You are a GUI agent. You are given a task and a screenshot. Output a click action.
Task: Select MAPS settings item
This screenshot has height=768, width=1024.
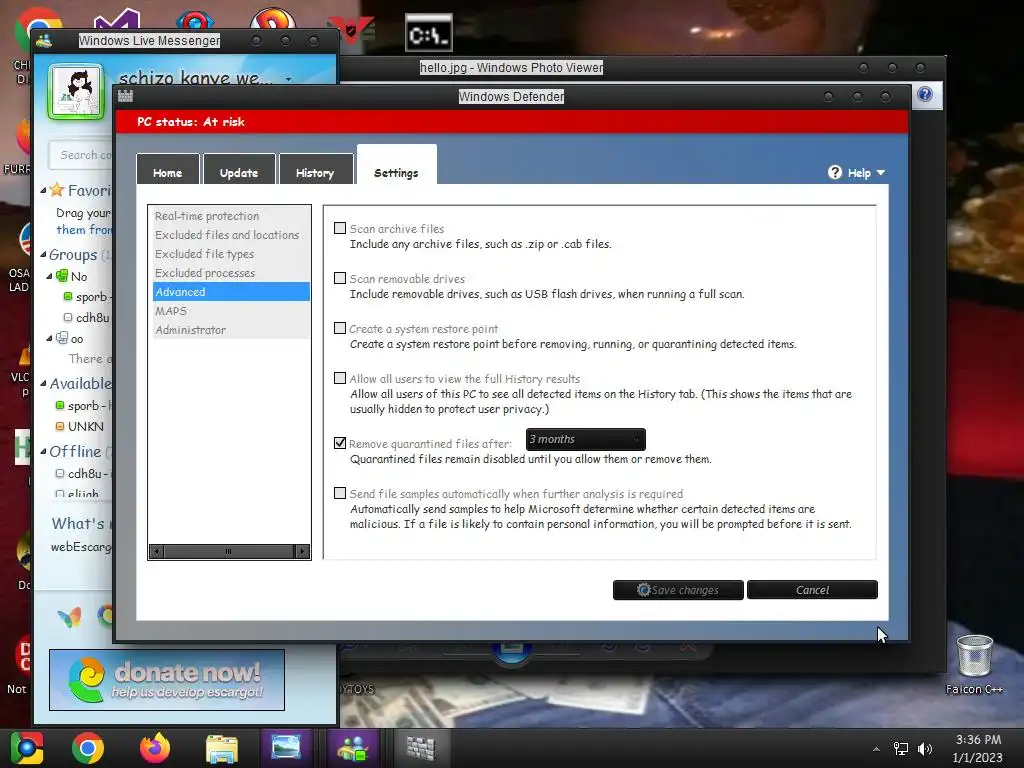(231, 311)
